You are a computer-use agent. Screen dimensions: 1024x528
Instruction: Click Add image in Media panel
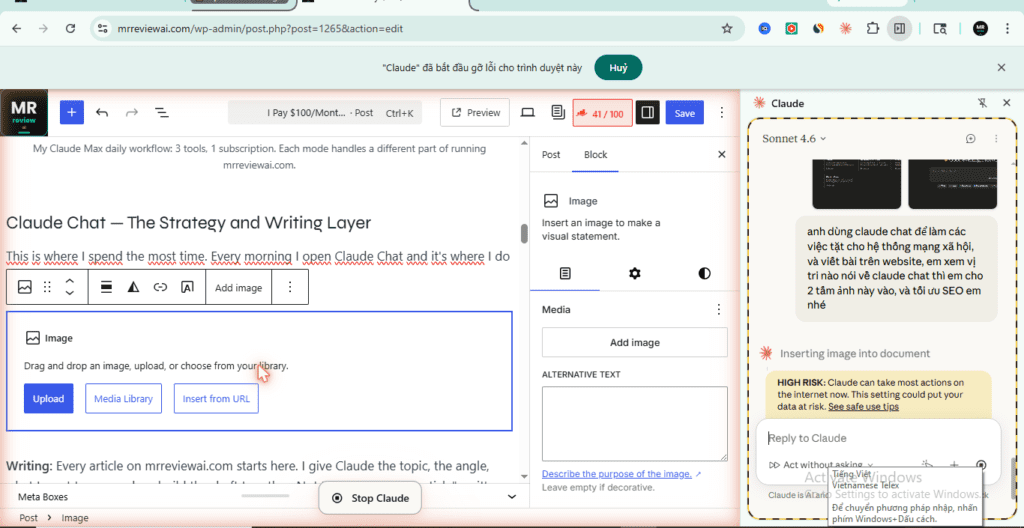click(x=635, y=342)
